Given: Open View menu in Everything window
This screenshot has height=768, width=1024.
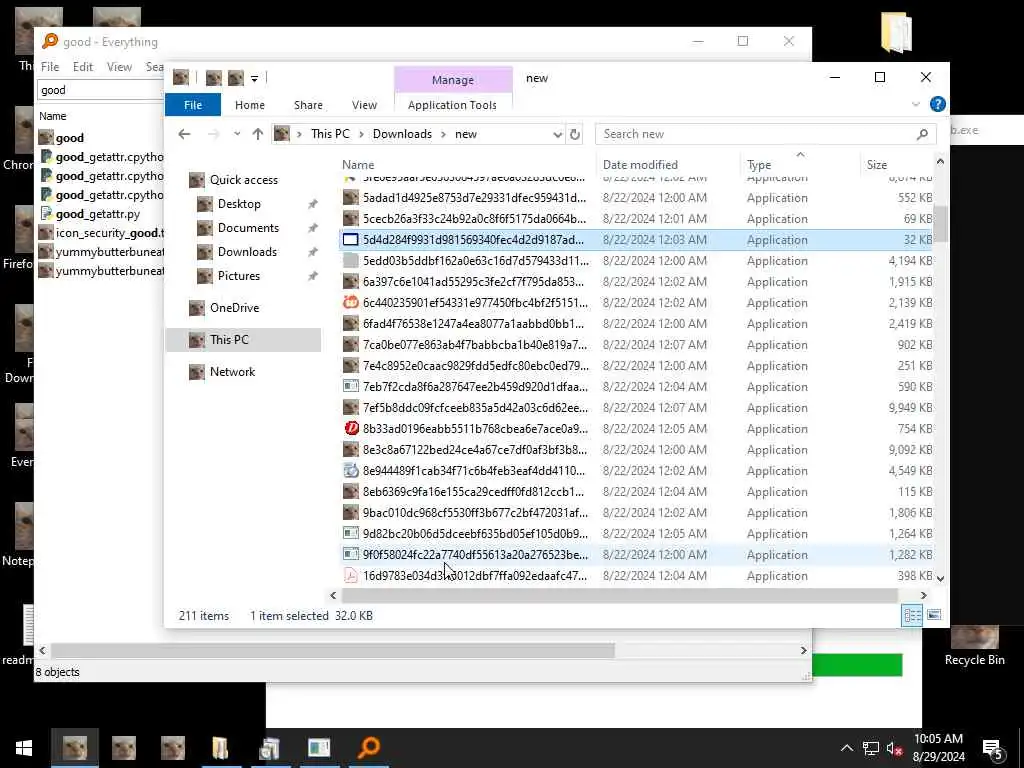Looking at the screenshot, I should pos(120,67).
